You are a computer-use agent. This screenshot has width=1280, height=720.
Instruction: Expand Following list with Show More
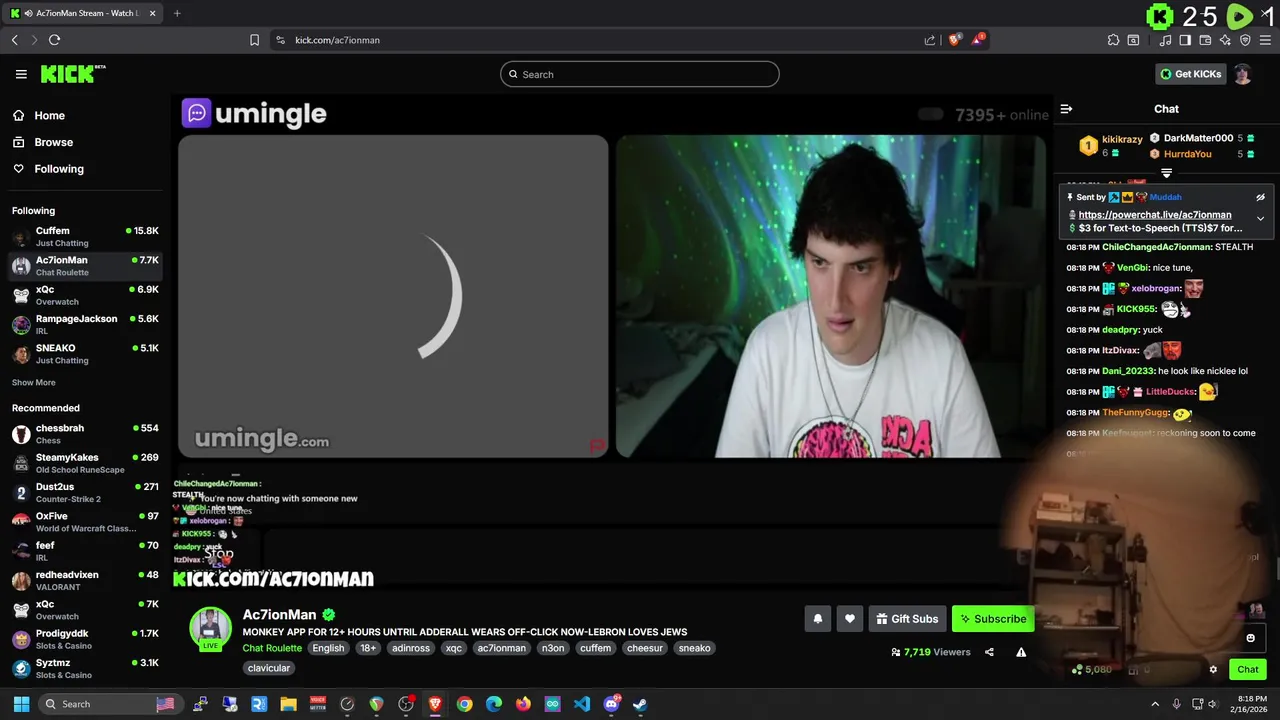[34, 382]
